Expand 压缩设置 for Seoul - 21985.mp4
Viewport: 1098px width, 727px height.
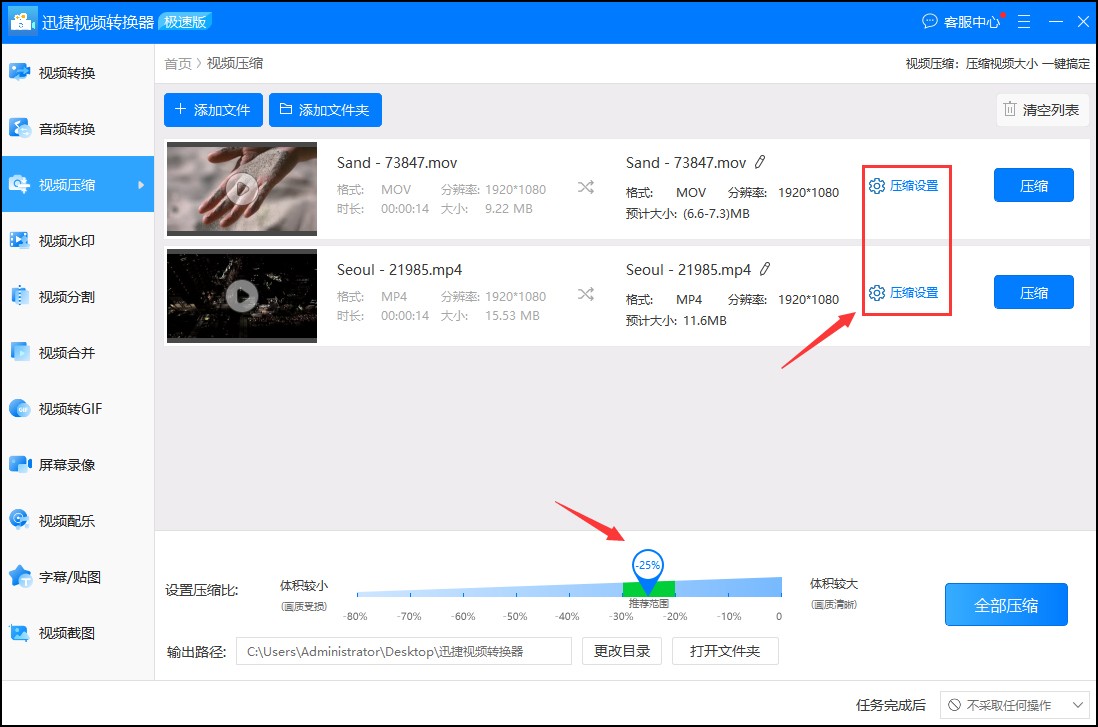pos(905,292)
